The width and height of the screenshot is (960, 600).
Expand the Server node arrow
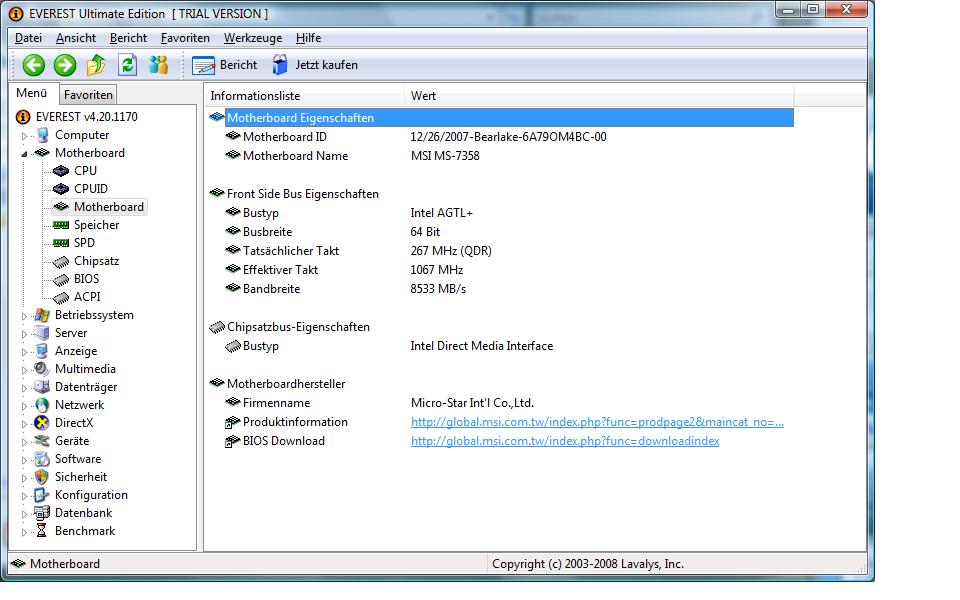24,334
